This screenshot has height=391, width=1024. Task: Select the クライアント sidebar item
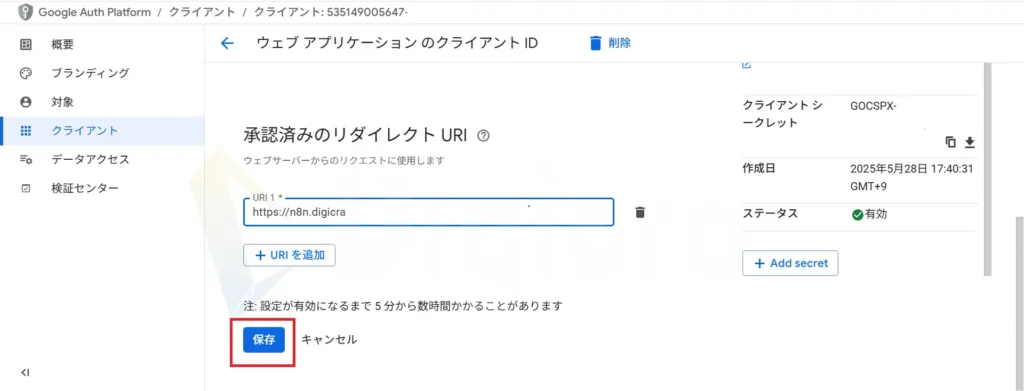[102, 131]
